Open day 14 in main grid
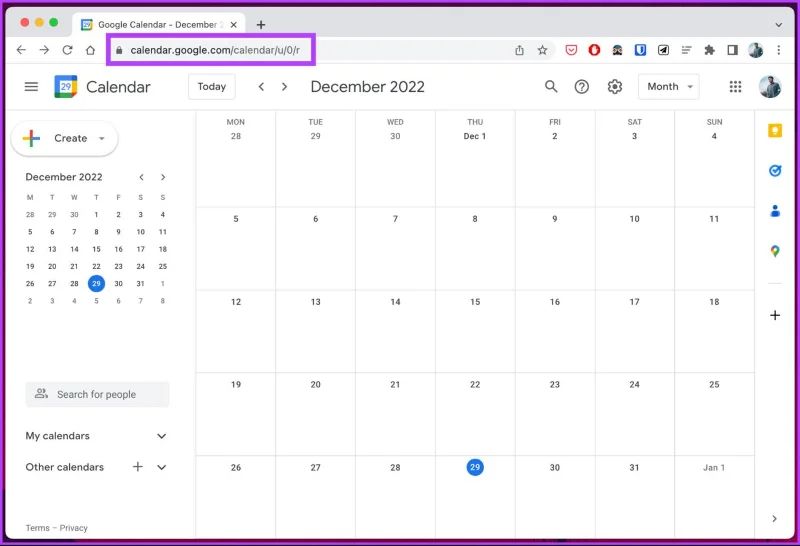Screen dimensions: 800x546 [x=395, y=302]
